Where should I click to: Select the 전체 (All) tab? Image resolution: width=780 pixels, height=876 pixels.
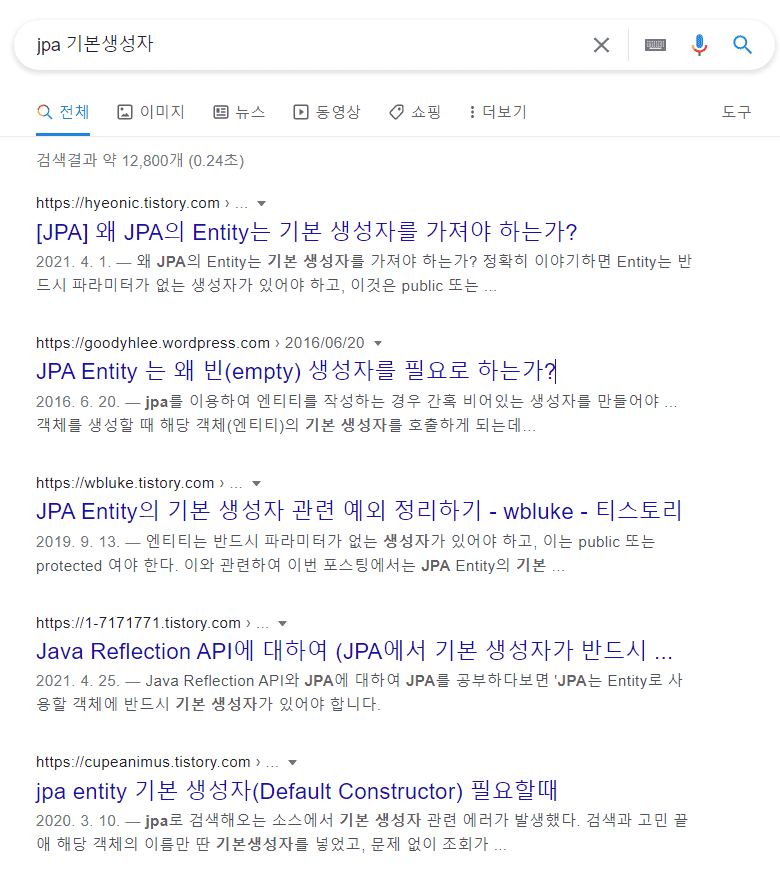click(63, 112)
